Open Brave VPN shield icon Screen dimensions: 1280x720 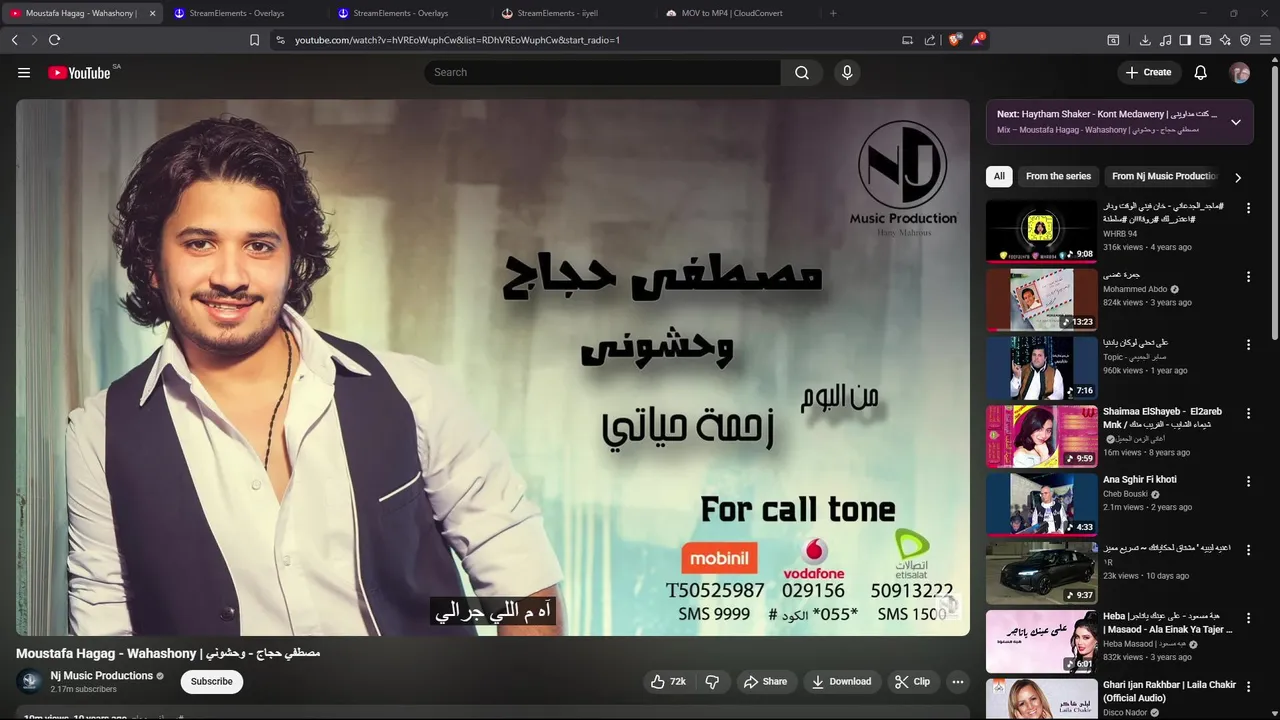click(1245, 40)
